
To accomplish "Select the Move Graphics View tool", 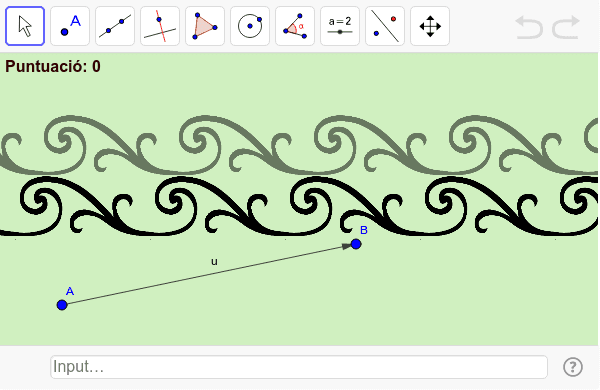I will click(430, 26).
